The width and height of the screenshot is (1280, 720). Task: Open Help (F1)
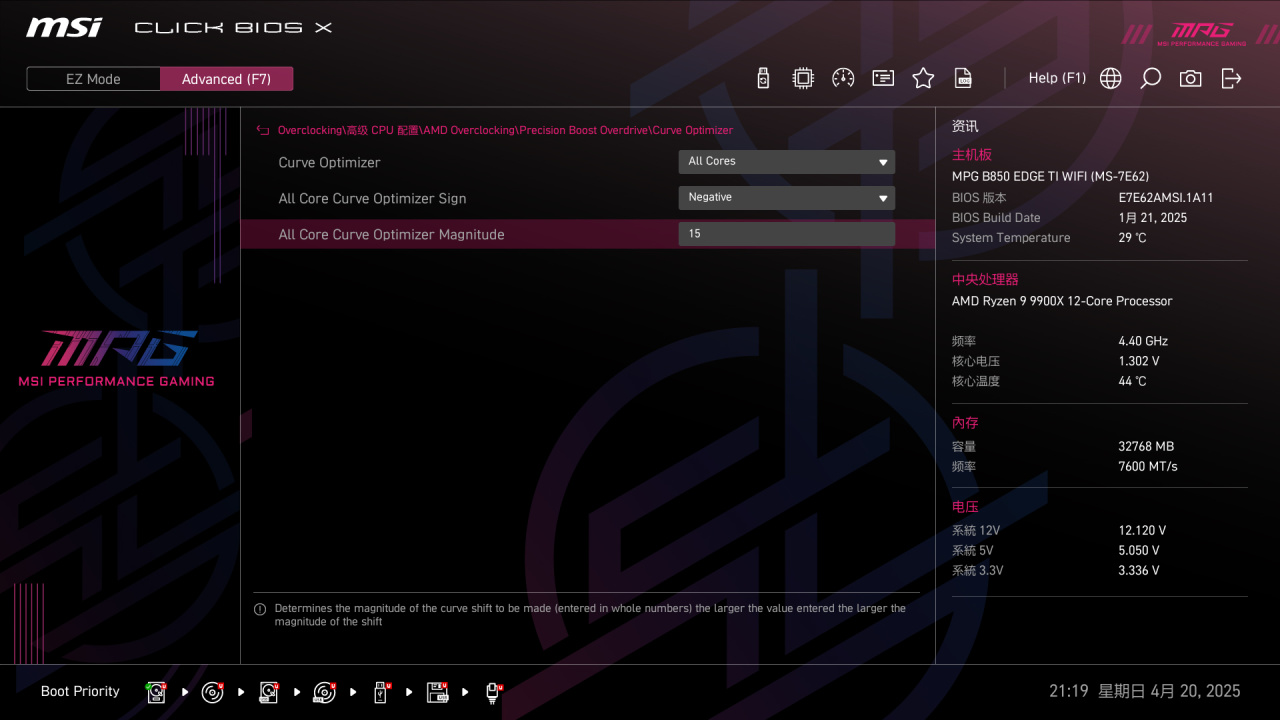(1057, 78)
